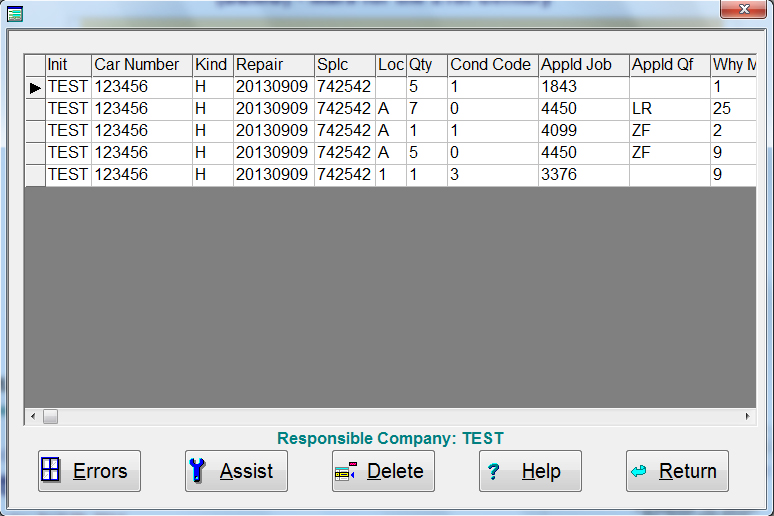The width and height of the screenshot is (774, 516).
Task: Click the wrench icon on Assist button
Action: [197, 471]
